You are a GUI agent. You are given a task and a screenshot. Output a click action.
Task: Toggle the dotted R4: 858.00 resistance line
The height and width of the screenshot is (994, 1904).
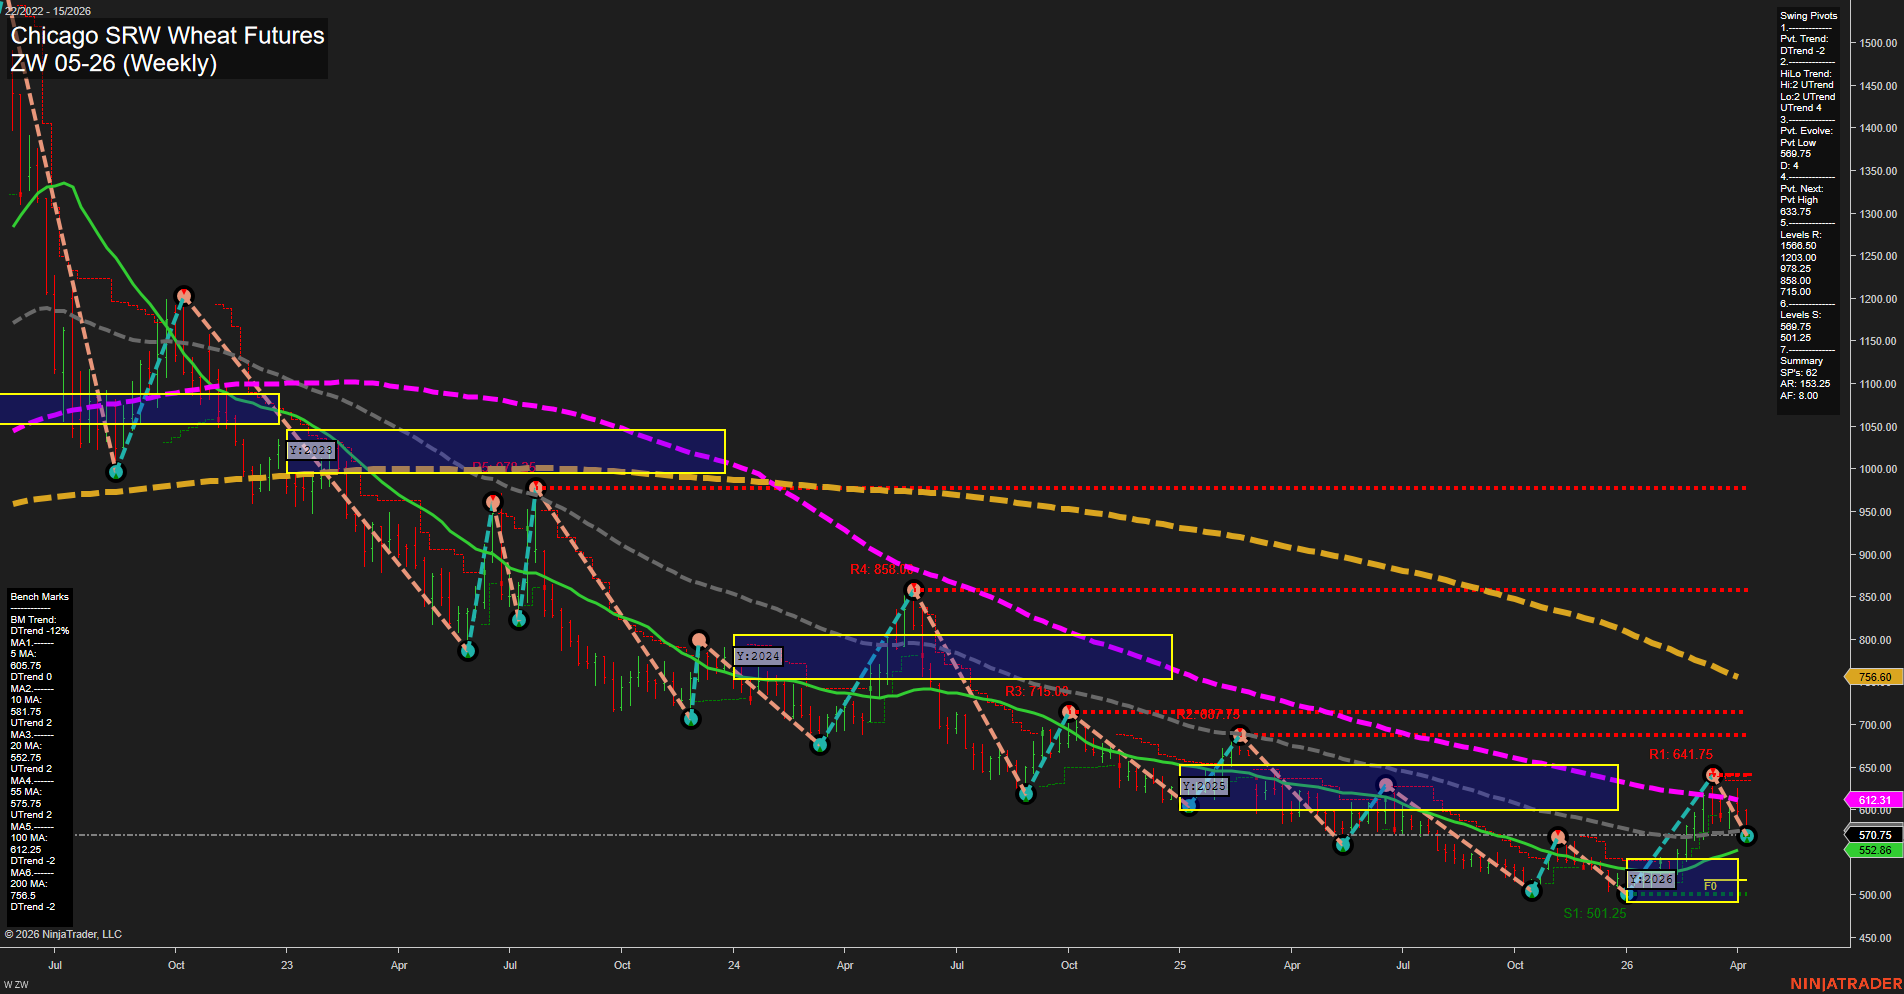click(x=1100, y=589)
